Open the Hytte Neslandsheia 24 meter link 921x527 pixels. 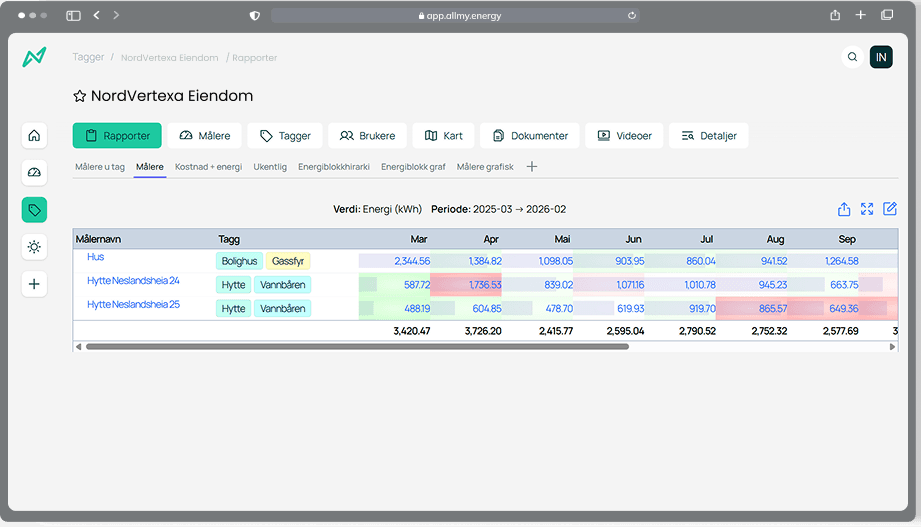[133, 281]
